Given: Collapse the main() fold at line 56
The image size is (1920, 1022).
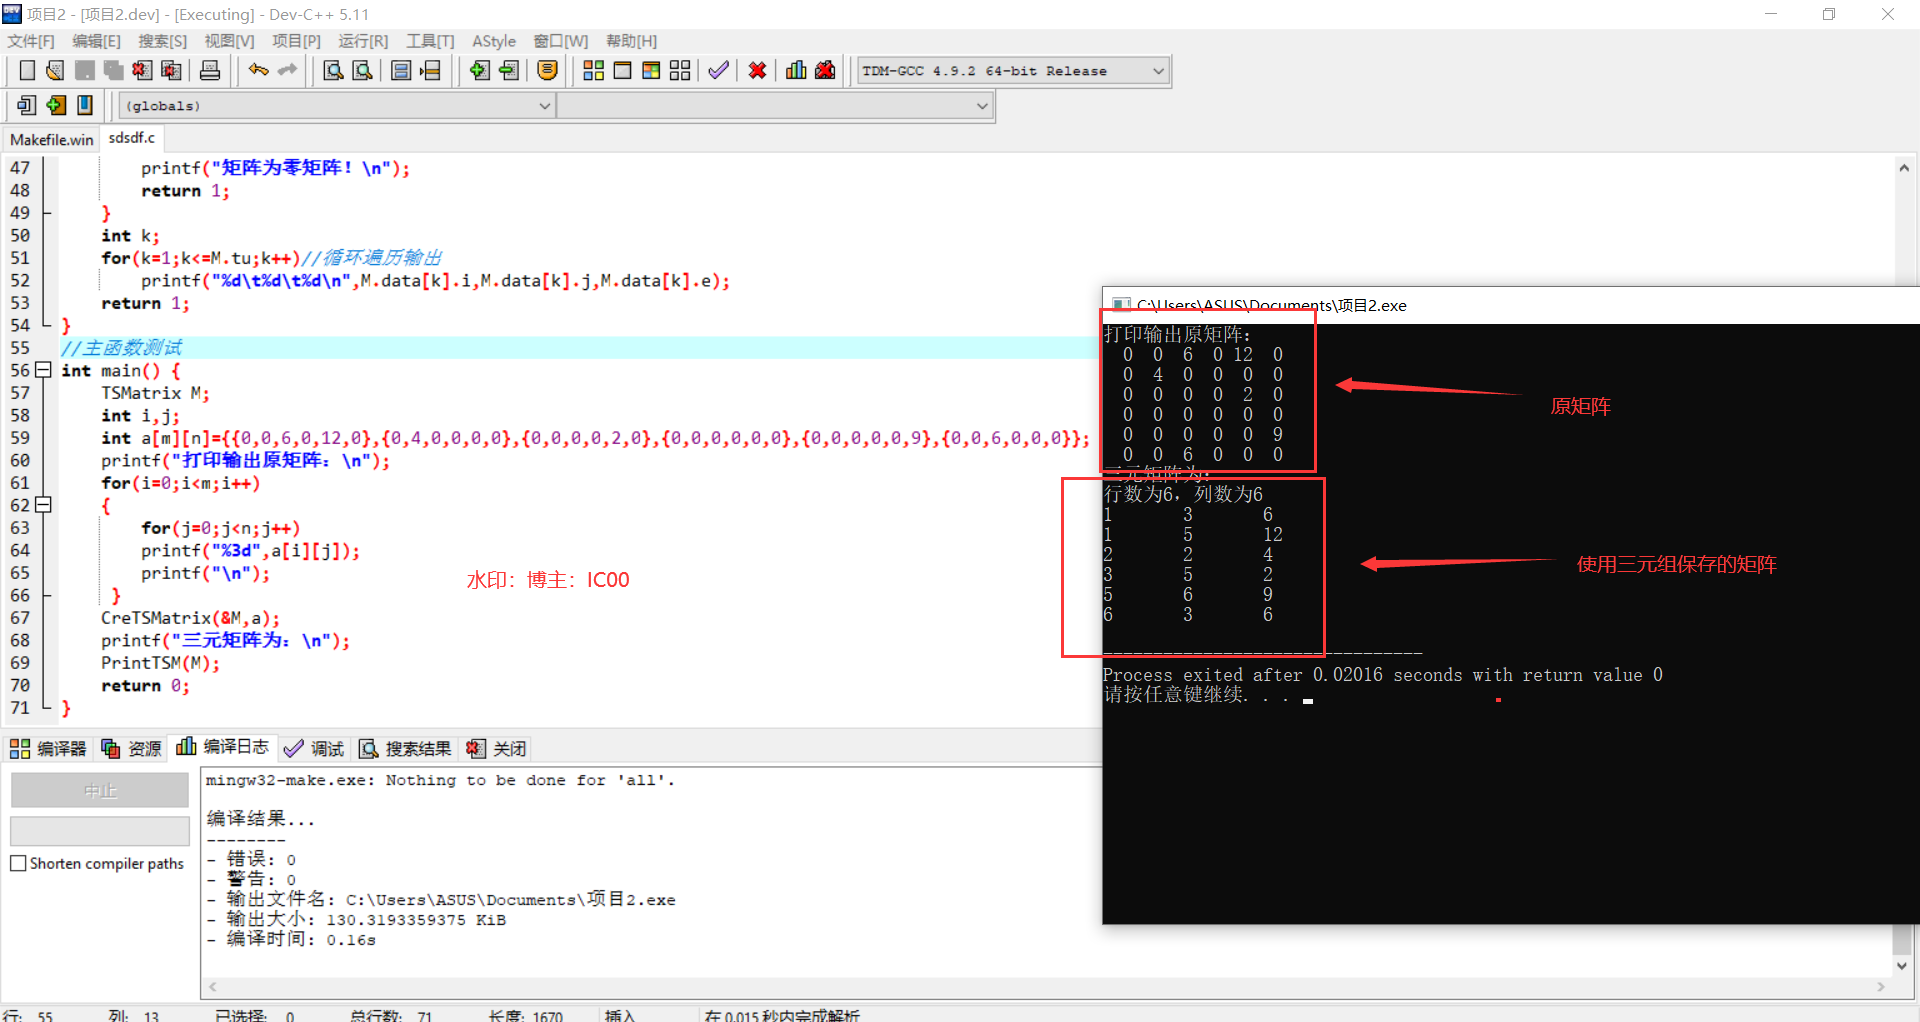Looking at the screenshot, I should [x=43, y=370].
